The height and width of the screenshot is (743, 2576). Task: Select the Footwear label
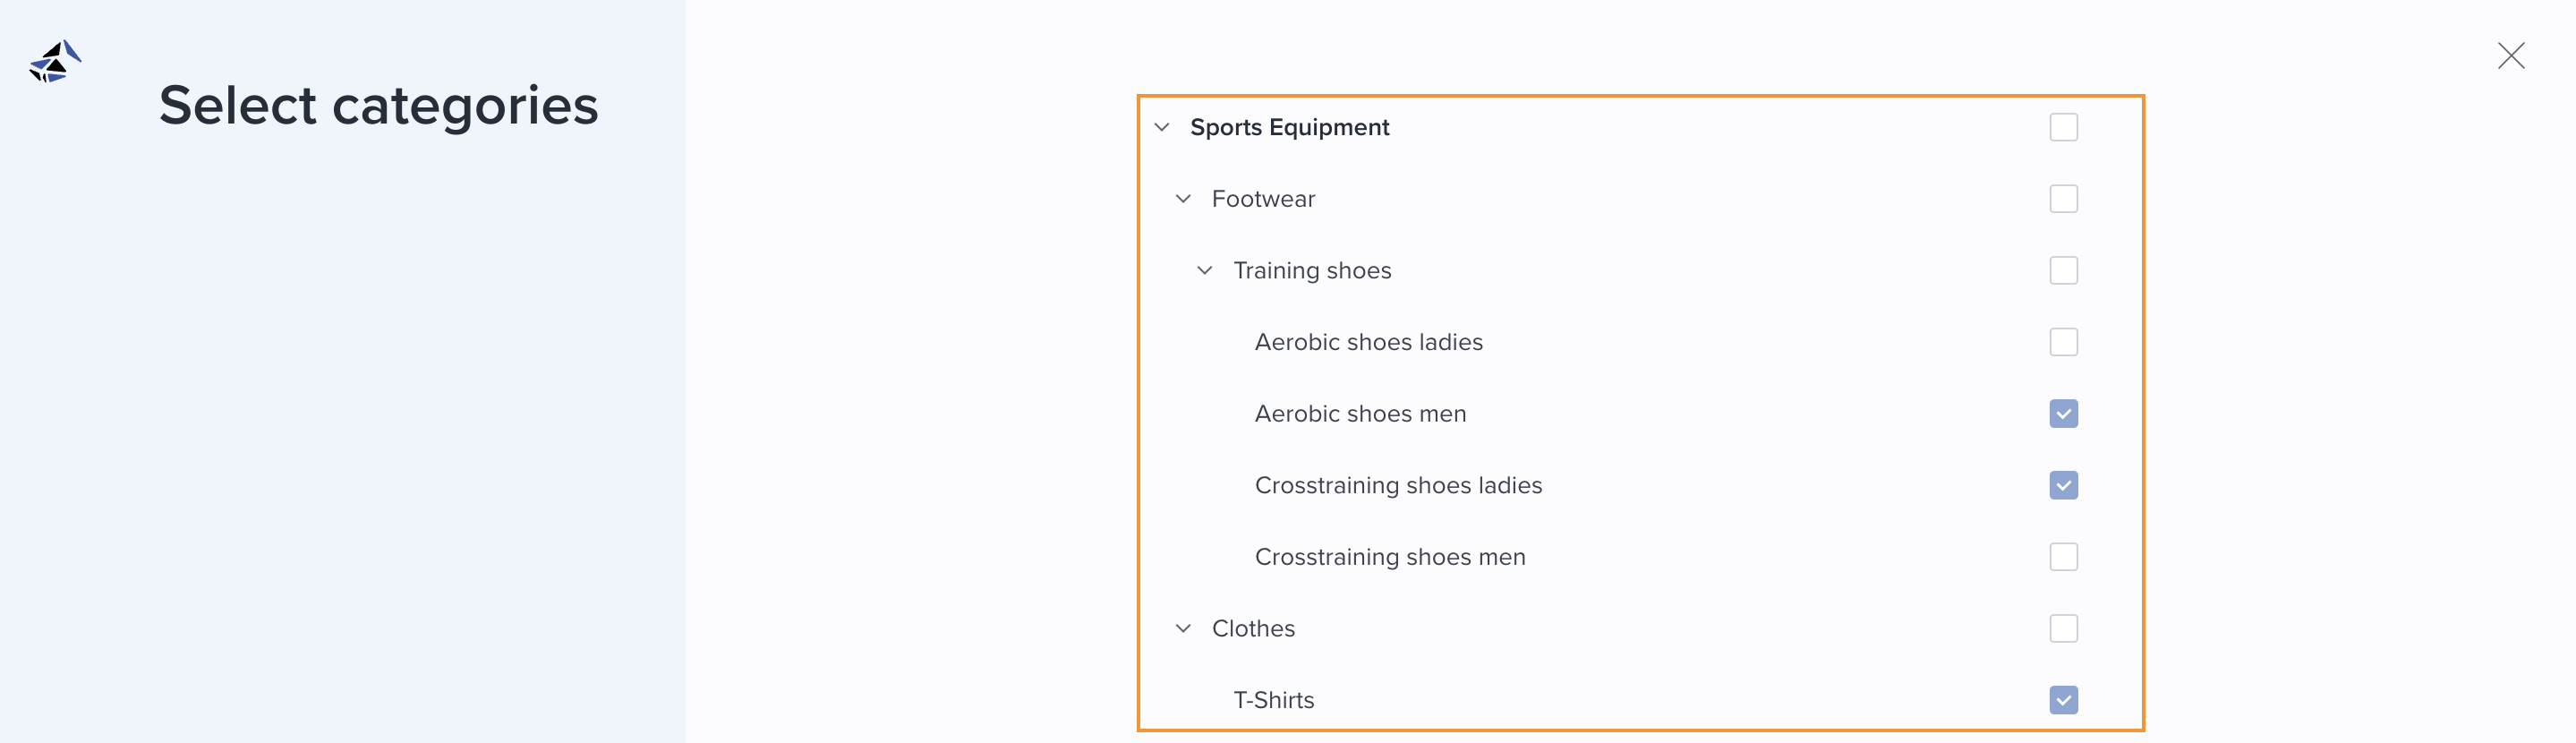point(1264,199)
